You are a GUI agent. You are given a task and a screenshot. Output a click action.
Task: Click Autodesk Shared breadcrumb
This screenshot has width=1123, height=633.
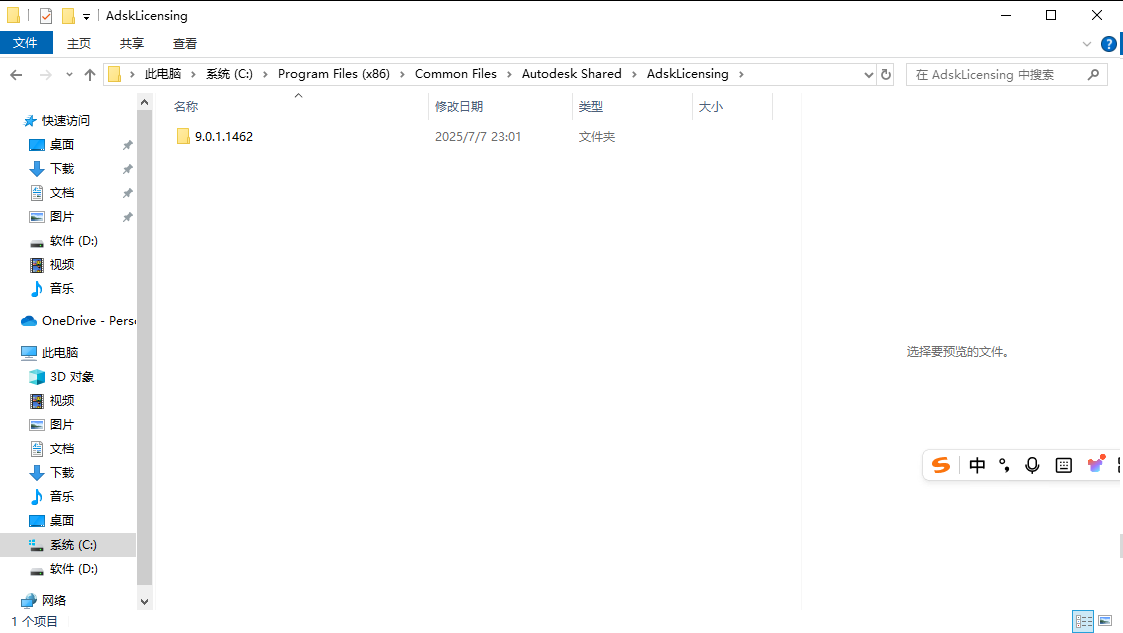click(x=572, y=74)
